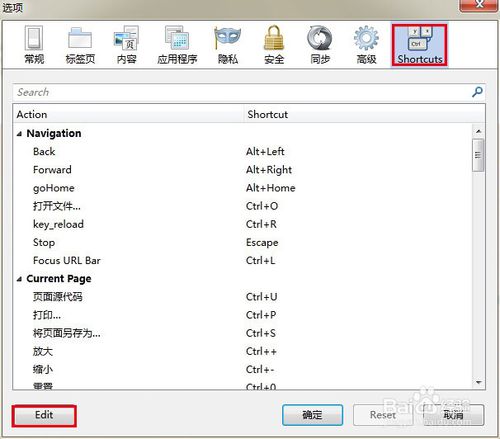The width and height of the screenshot is (500, 439).
Task: Click the search magnifier icon
Action: click(477, 92)
